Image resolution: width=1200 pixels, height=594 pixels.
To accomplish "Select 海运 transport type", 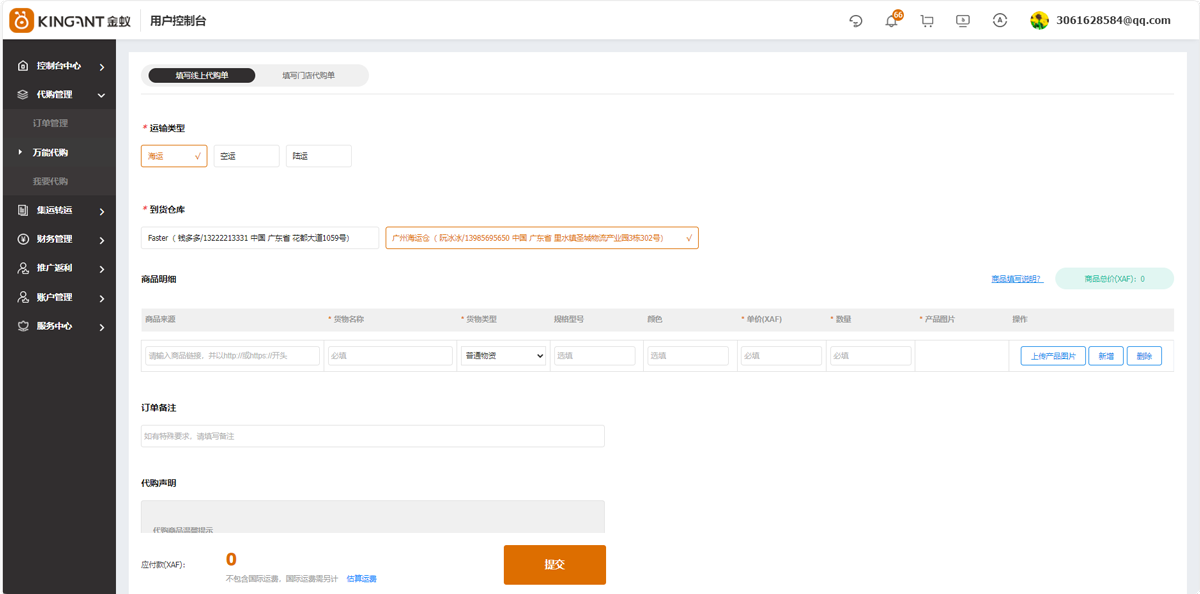I will (174, 156).
